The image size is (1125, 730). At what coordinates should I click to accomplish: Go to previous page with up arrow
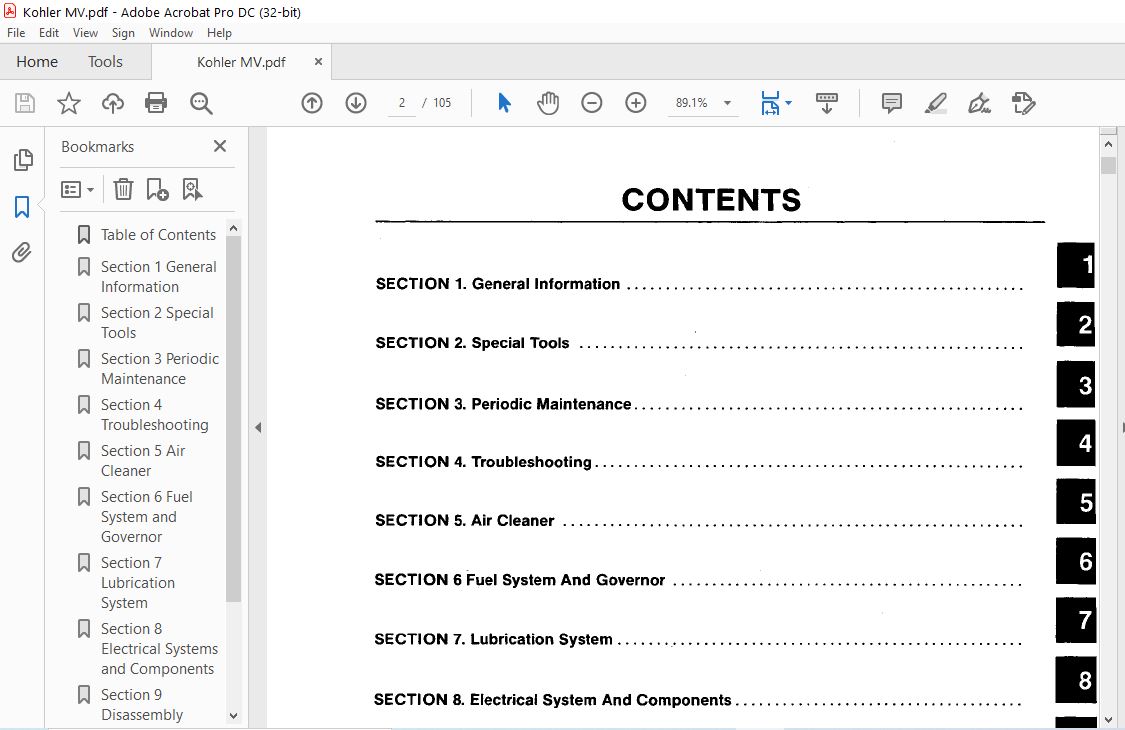311,103
